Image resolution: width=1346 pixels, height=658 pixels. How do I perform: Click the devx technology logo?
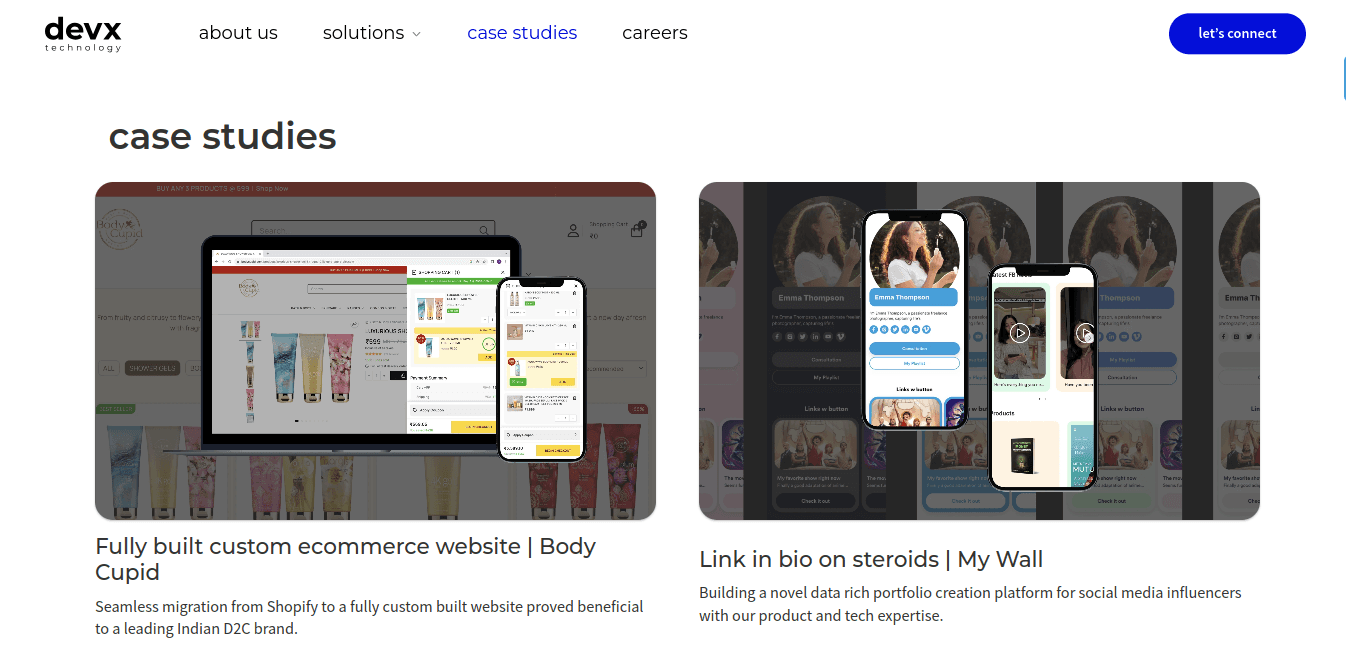83,34
